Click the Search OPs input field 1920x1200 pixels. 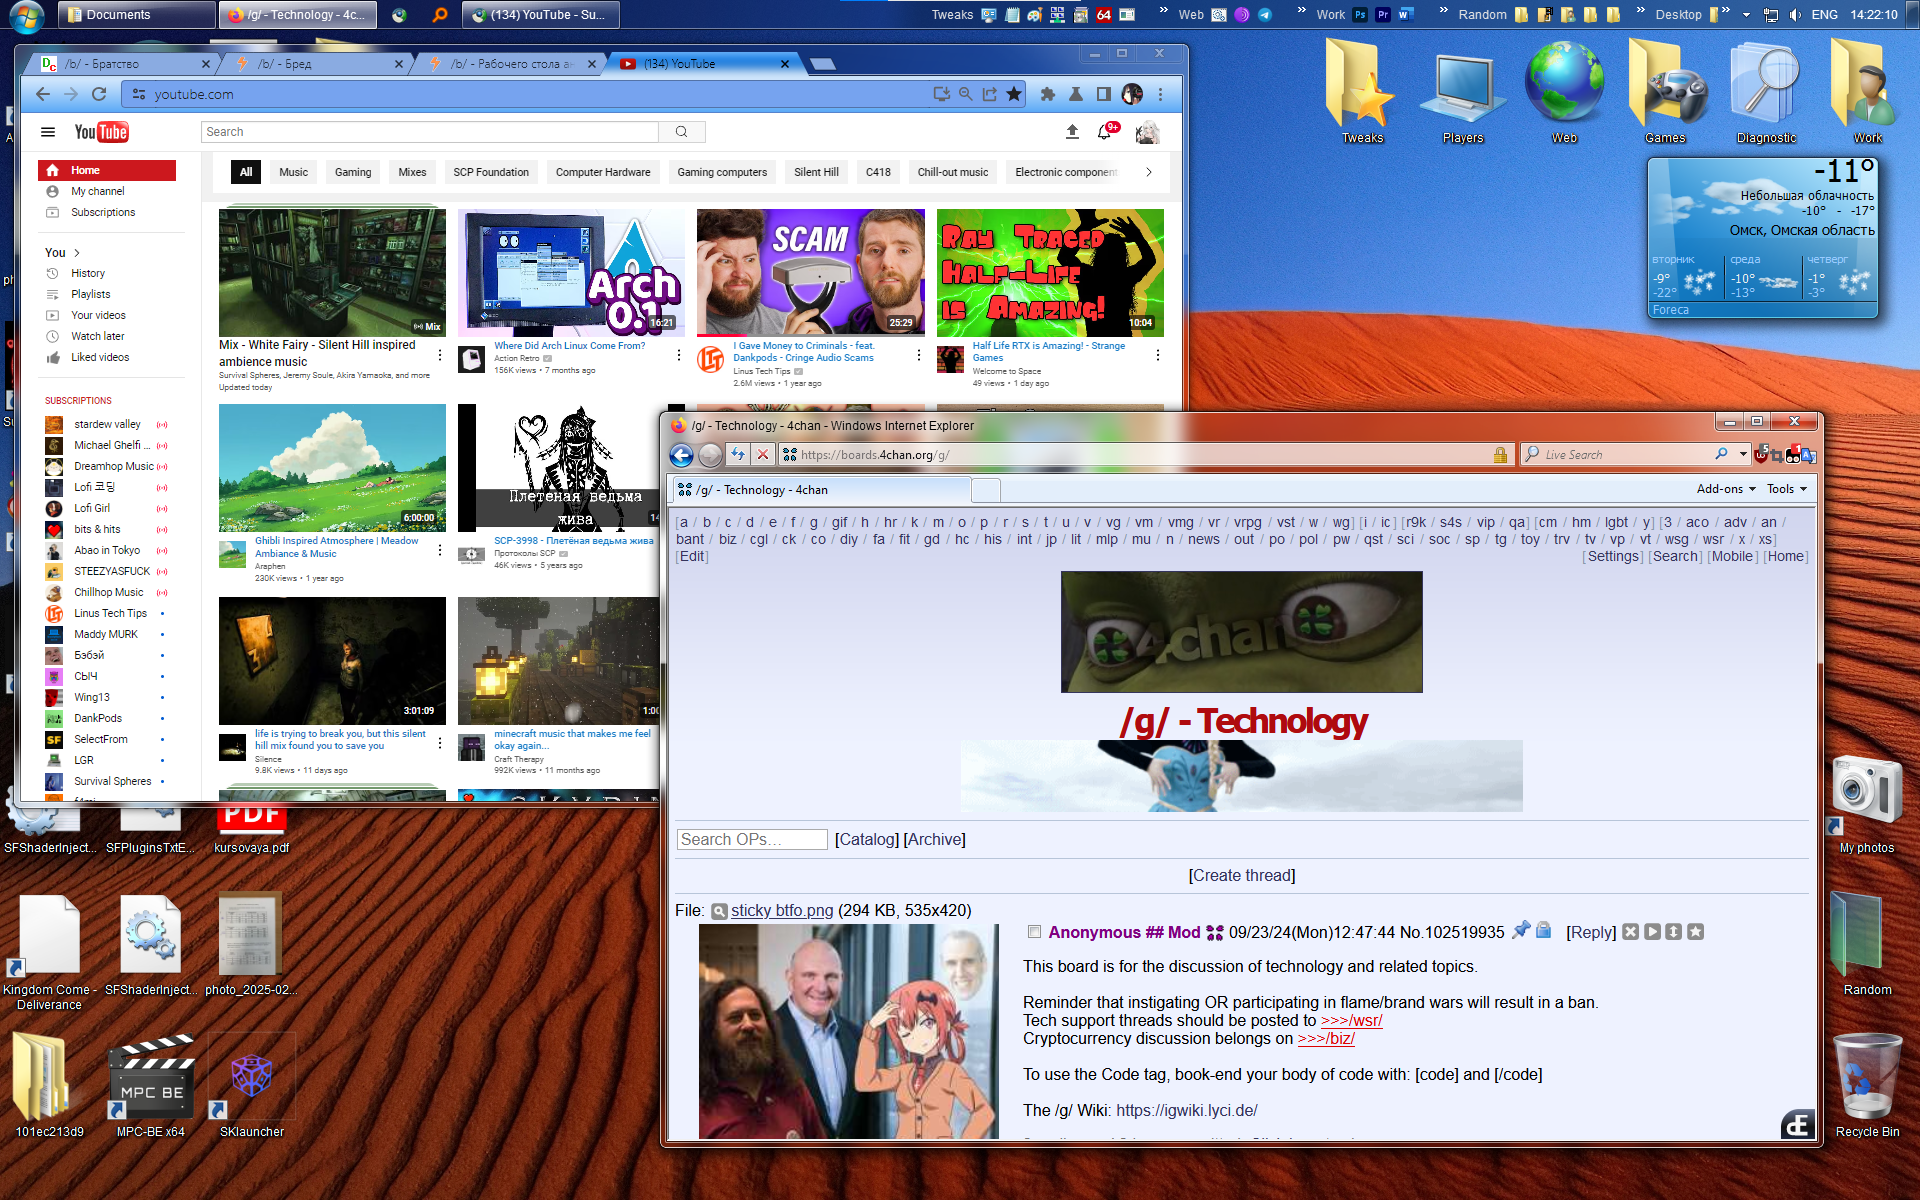[751, 840]
